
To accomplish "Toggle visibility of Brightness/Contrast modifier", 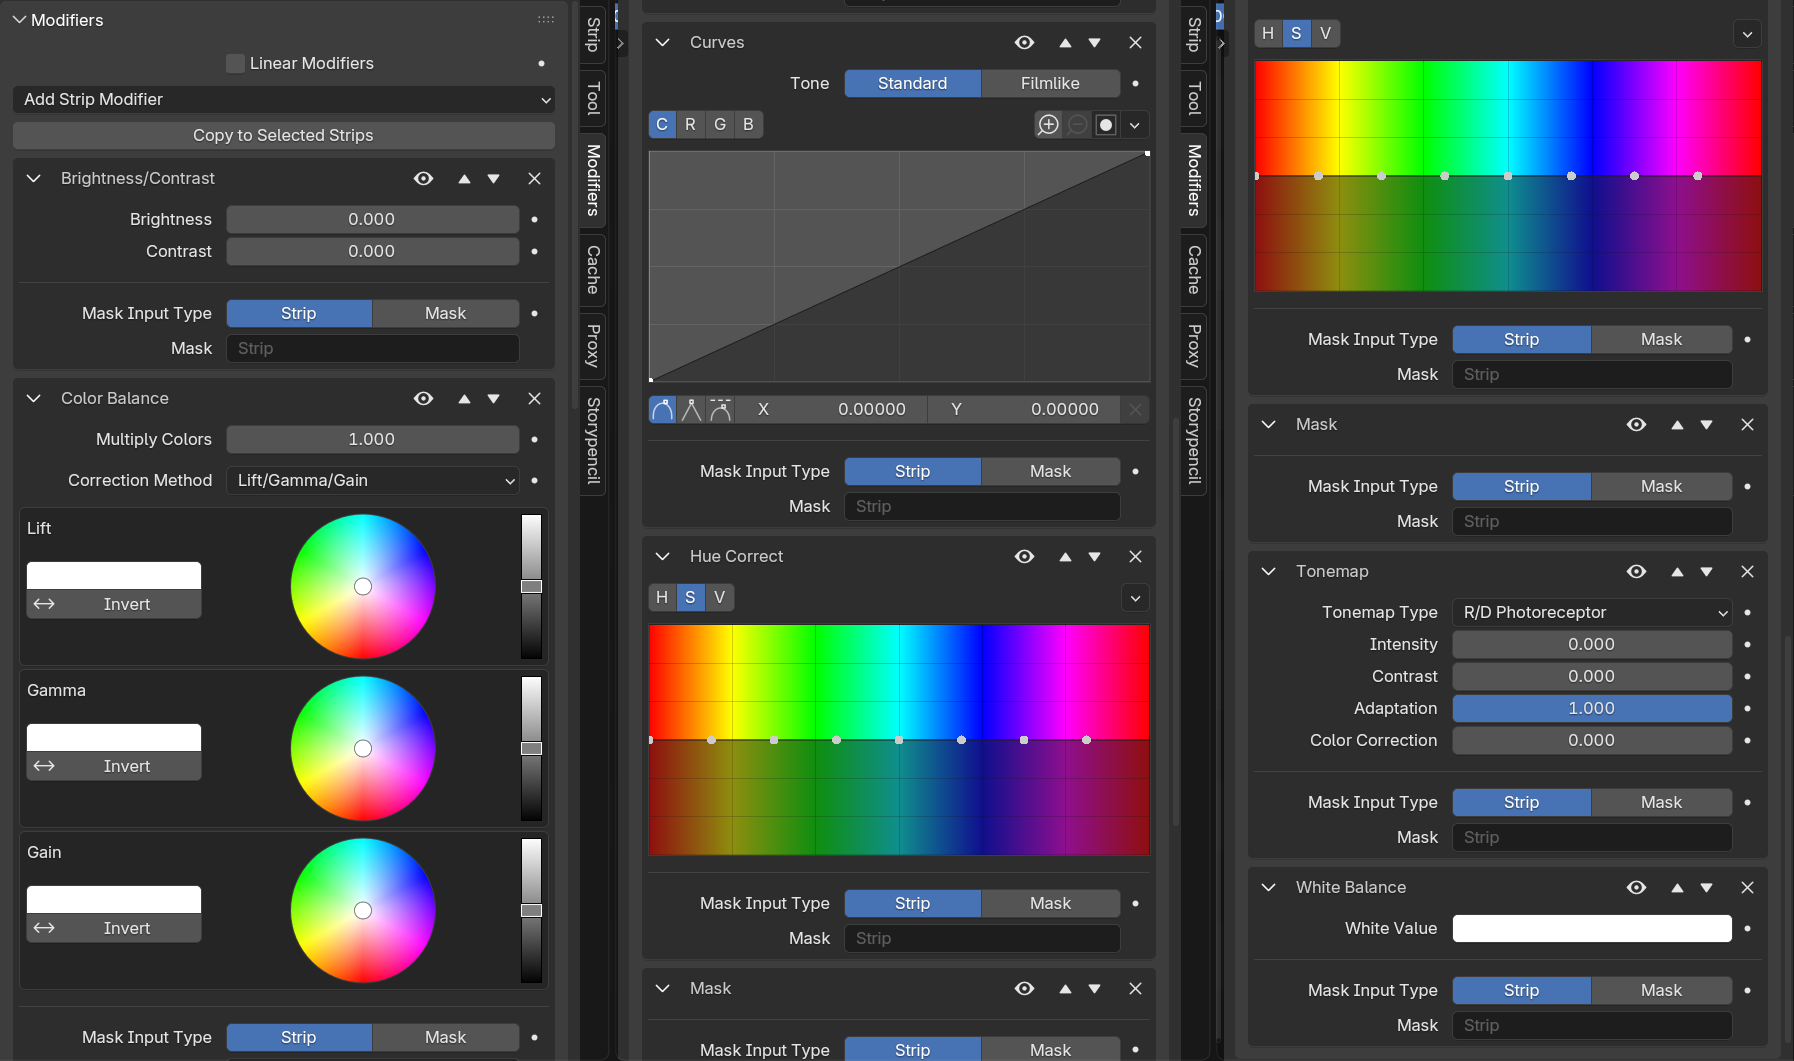I will tap(424, 178).
